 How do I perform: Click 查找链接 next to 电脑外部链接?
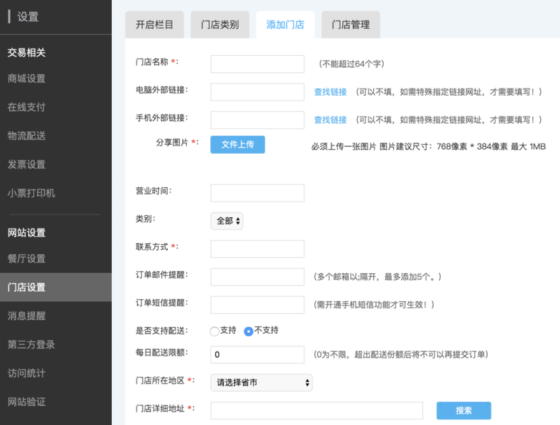point(330,92)
